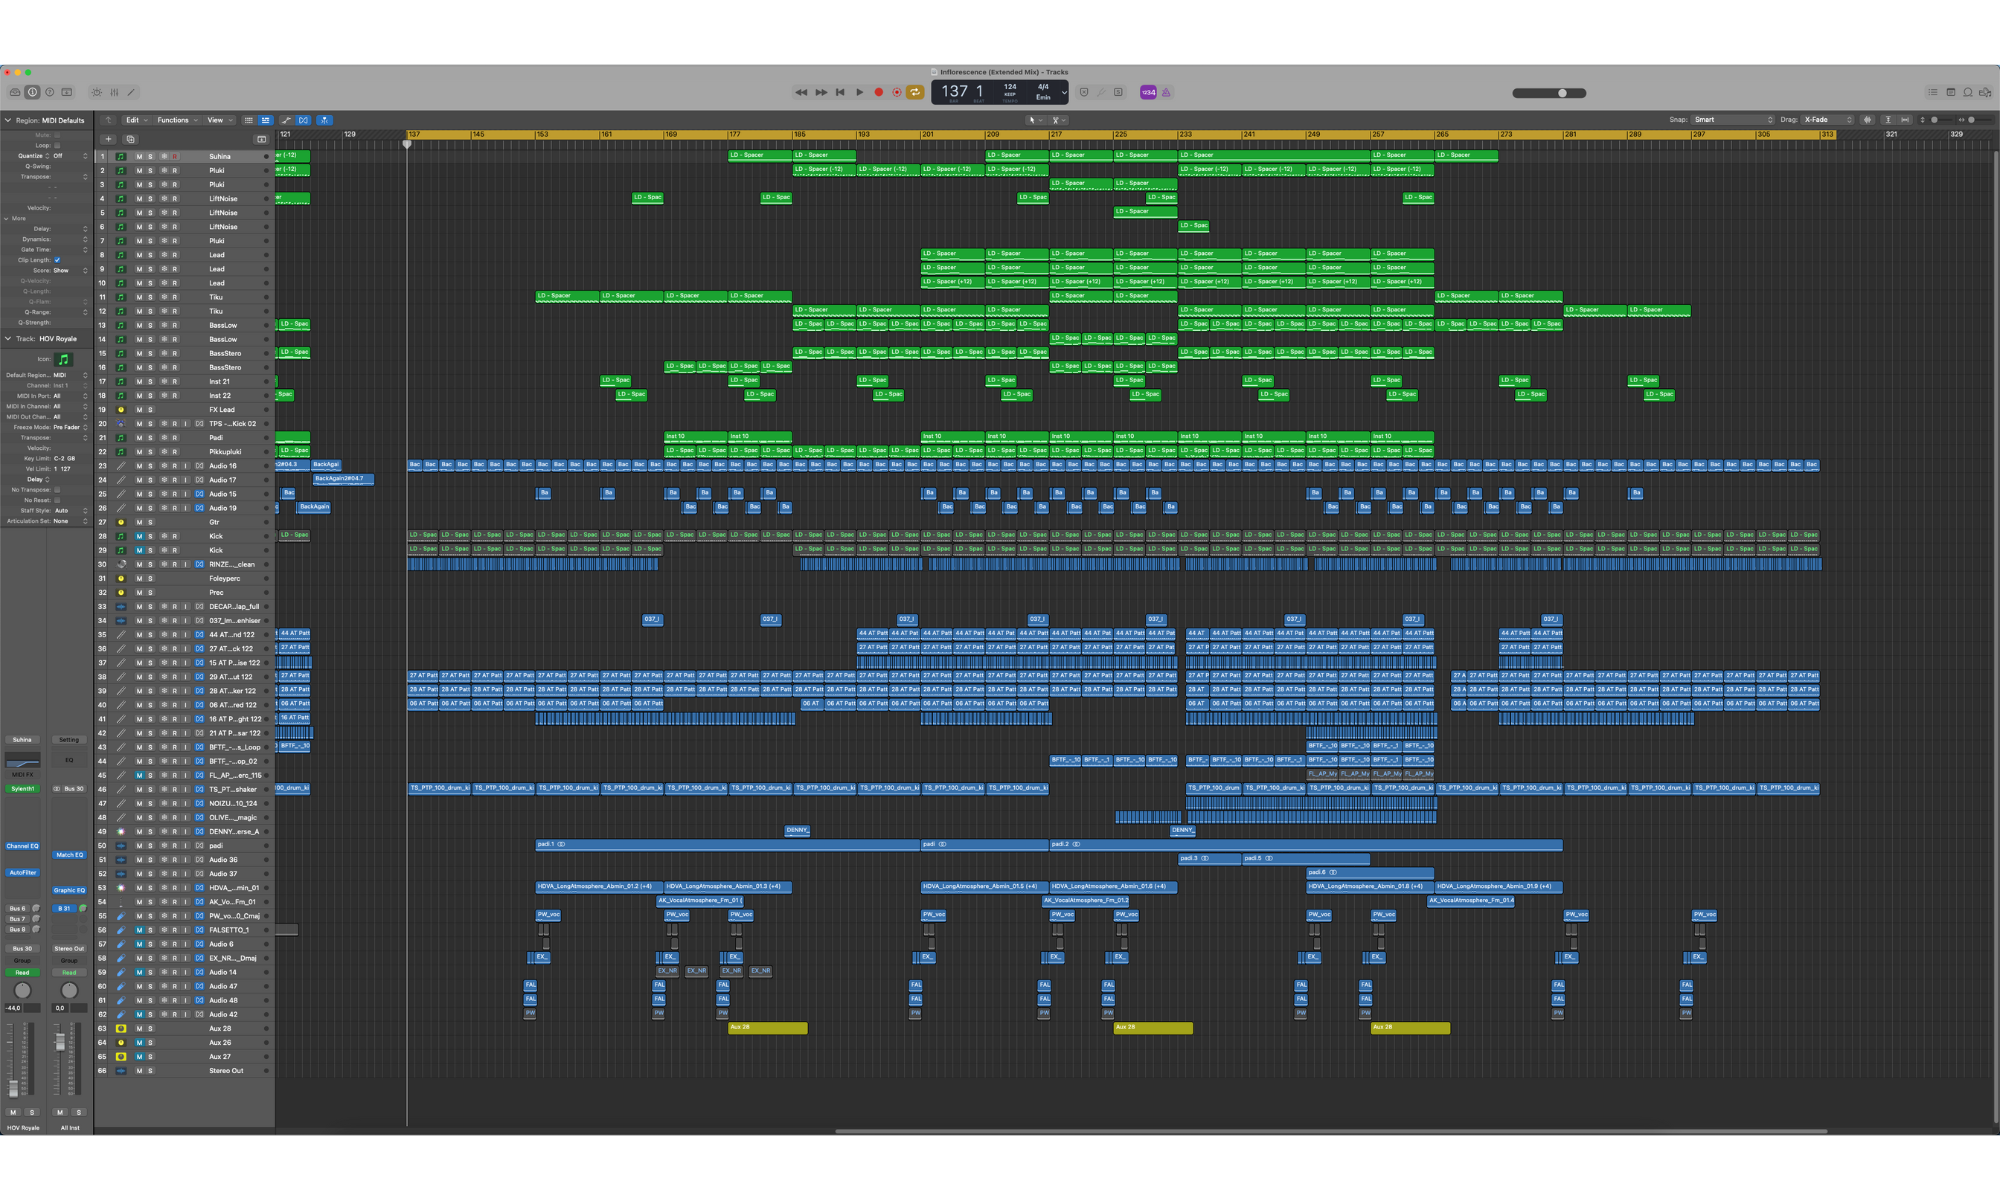Collapse the Region MIDI Defaults disclosure triangle
The height and width of the screenshot is (1200, 2000).
[8, 120]
